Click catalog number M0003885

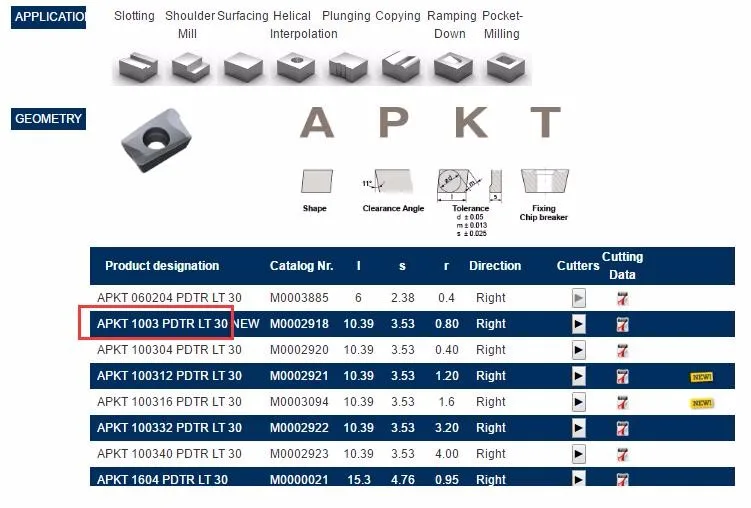click(299, 298)
